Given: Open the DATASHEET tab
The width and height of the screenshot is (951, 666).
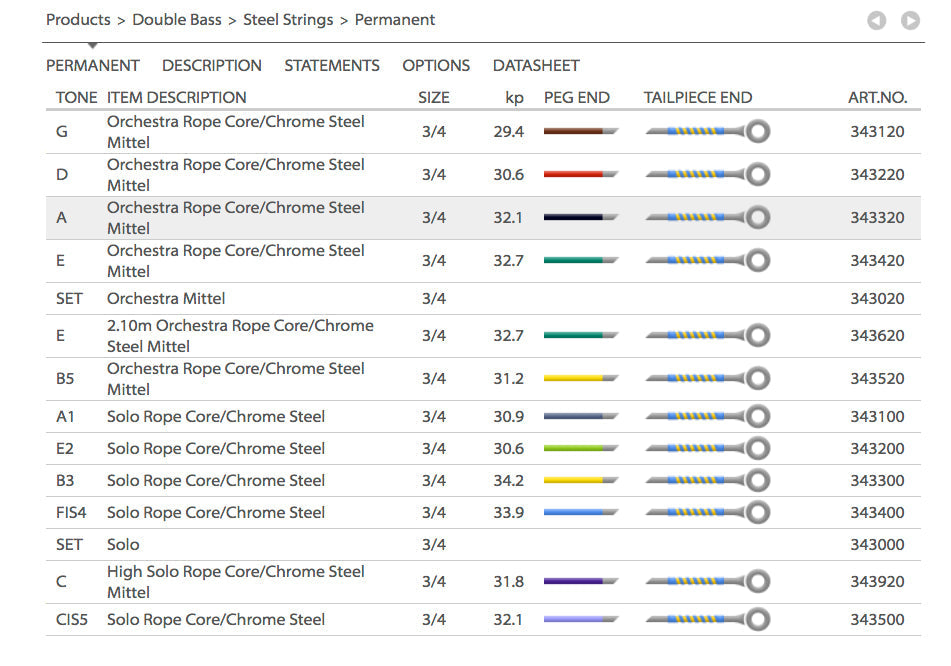Looking at the screenshot, I should click(535, 65).
